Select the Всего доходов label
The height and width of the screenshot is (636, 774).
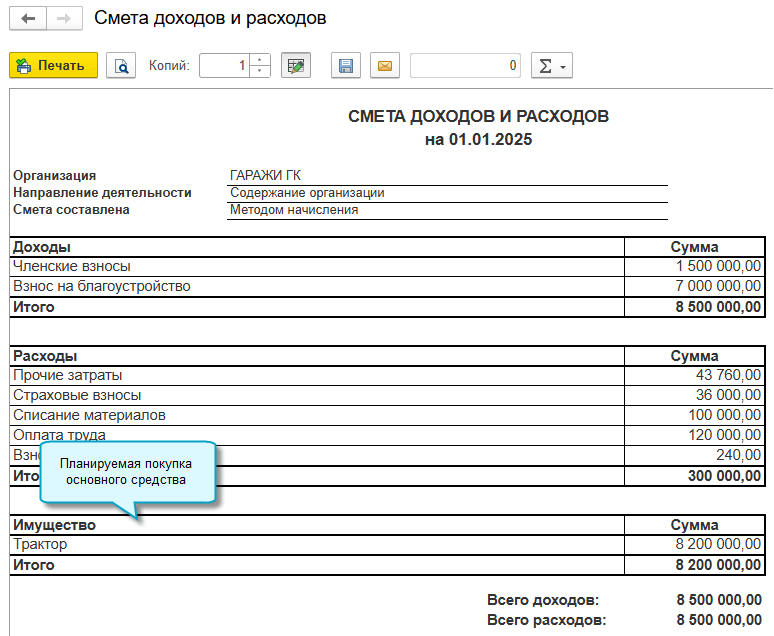[x=543, y=600]
